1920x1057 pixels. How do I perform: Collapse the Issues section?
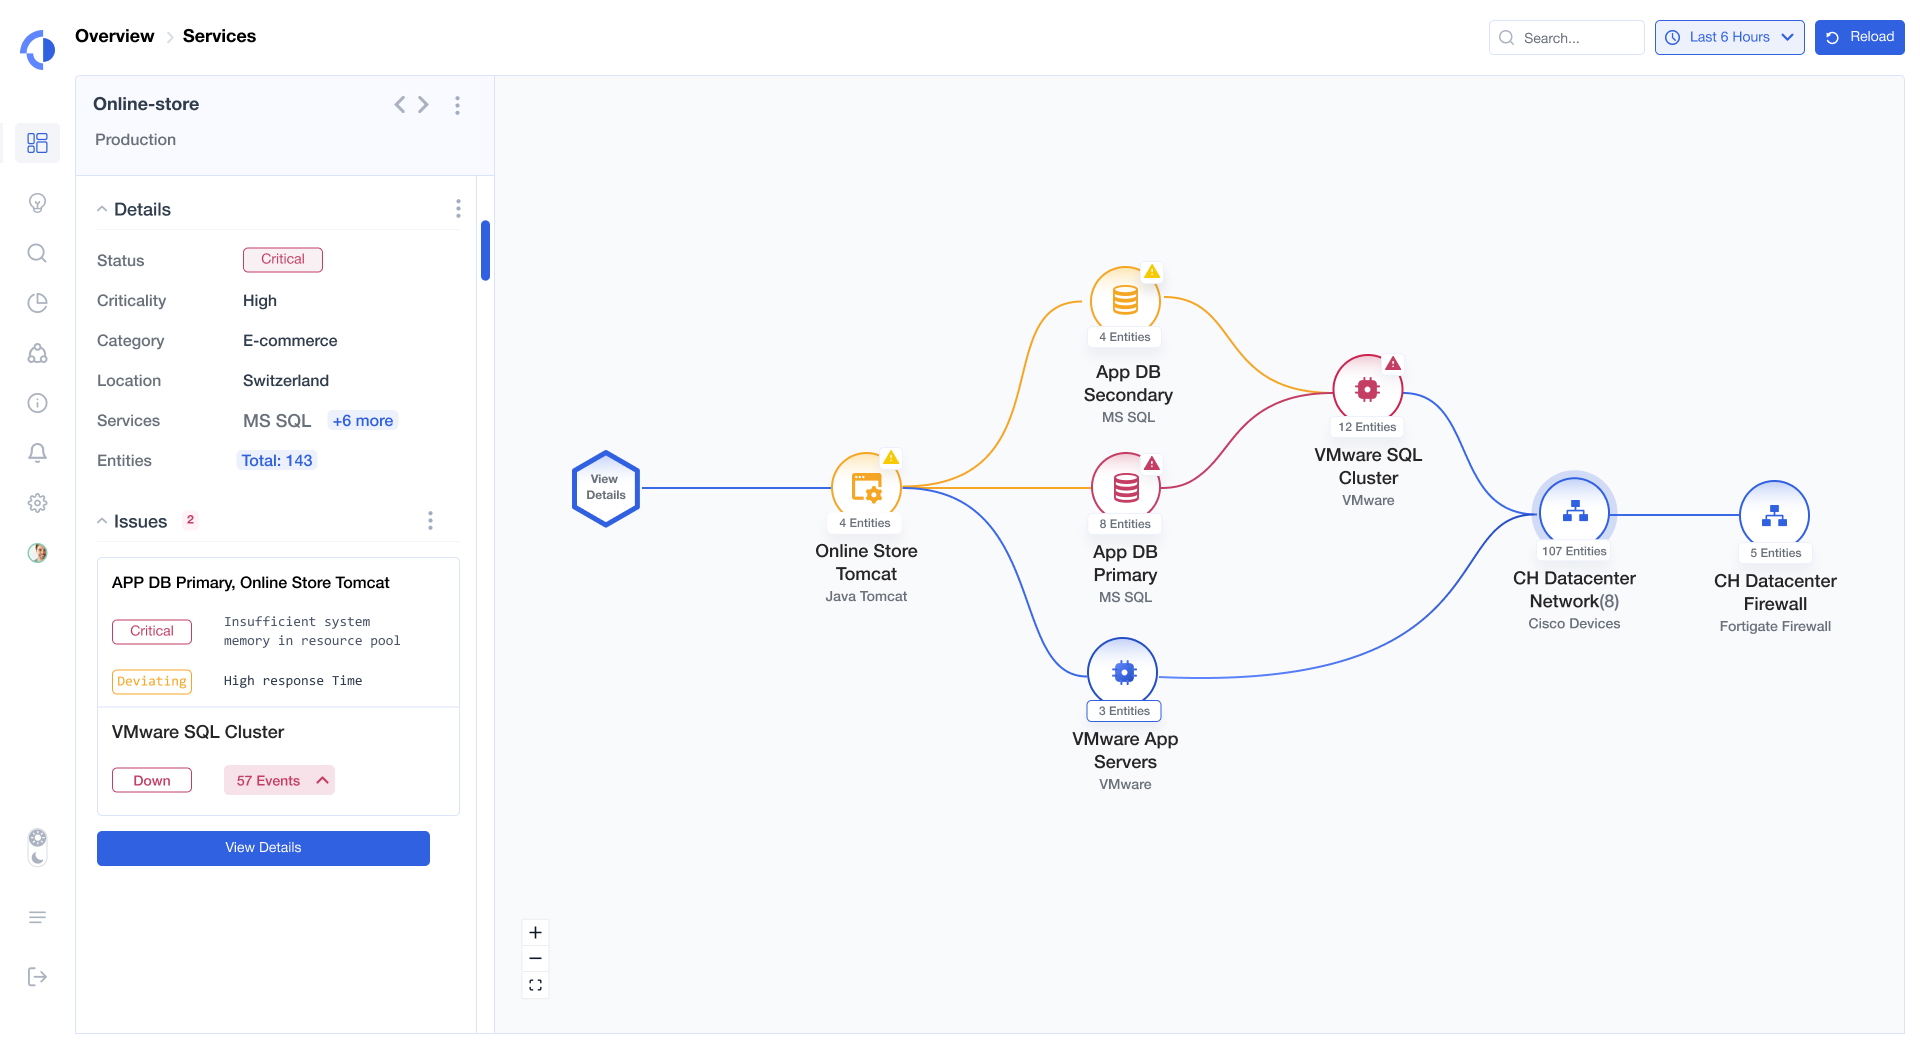tap(101, 521)
